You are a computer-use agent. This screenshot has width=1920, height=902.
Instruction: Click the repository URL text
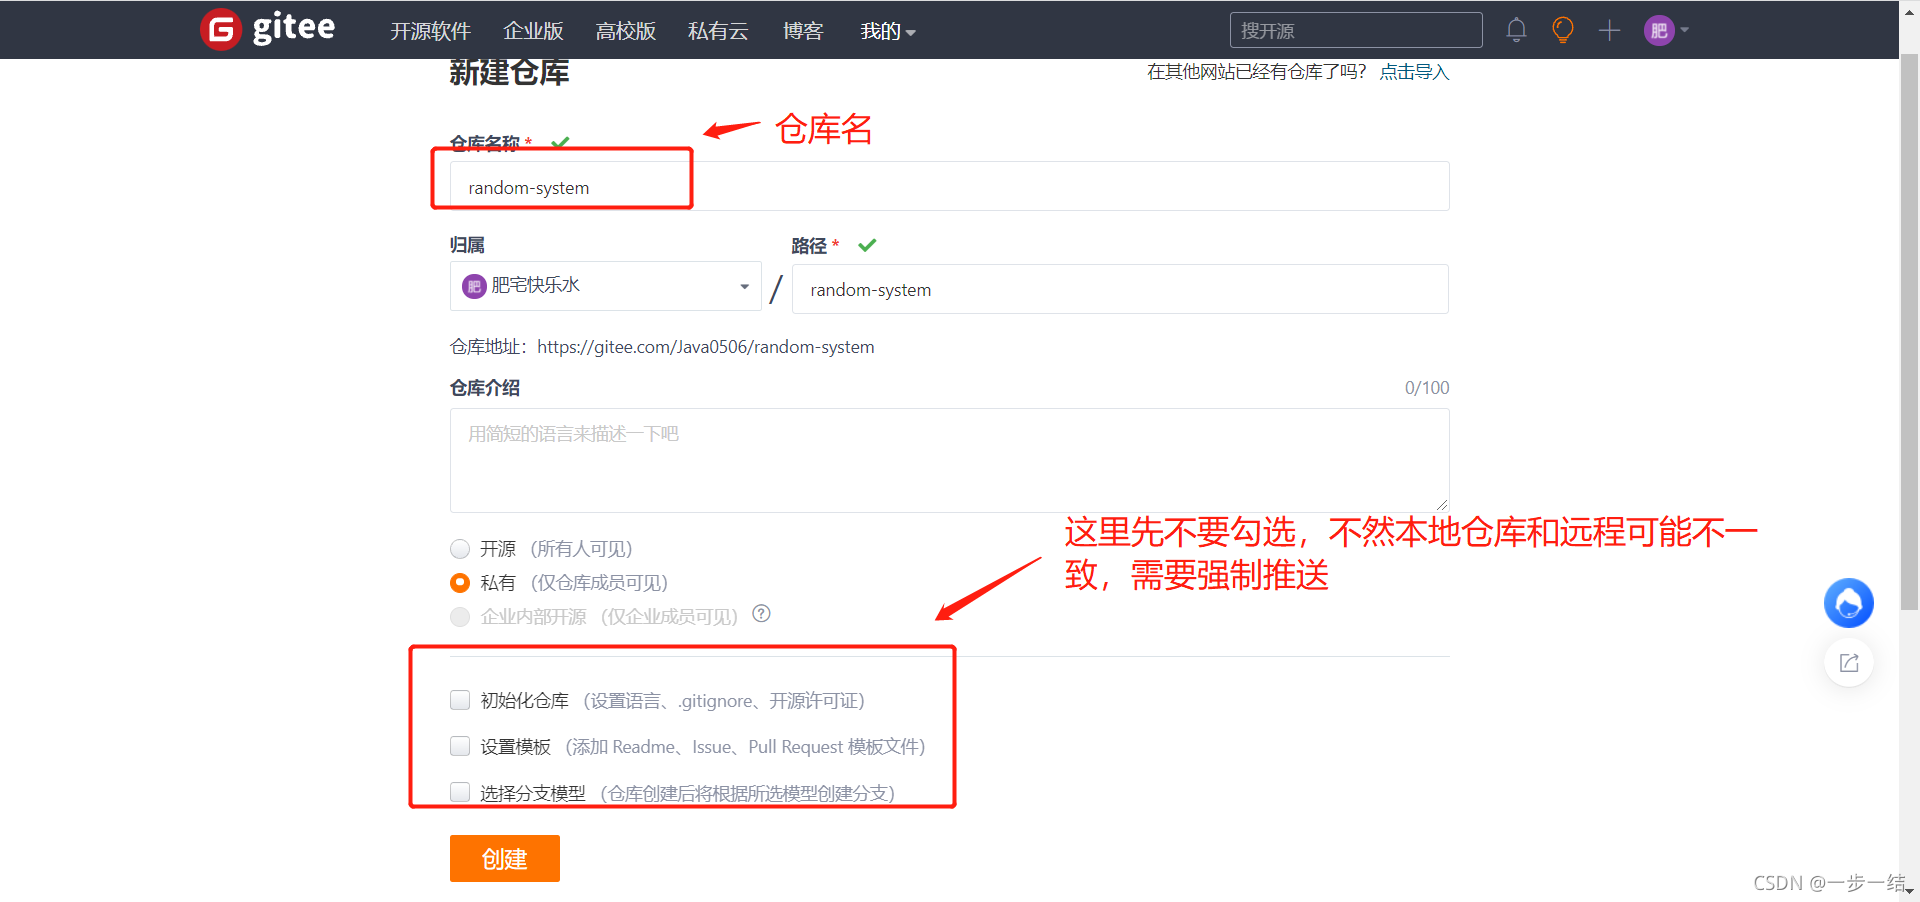tap(705, 347)
